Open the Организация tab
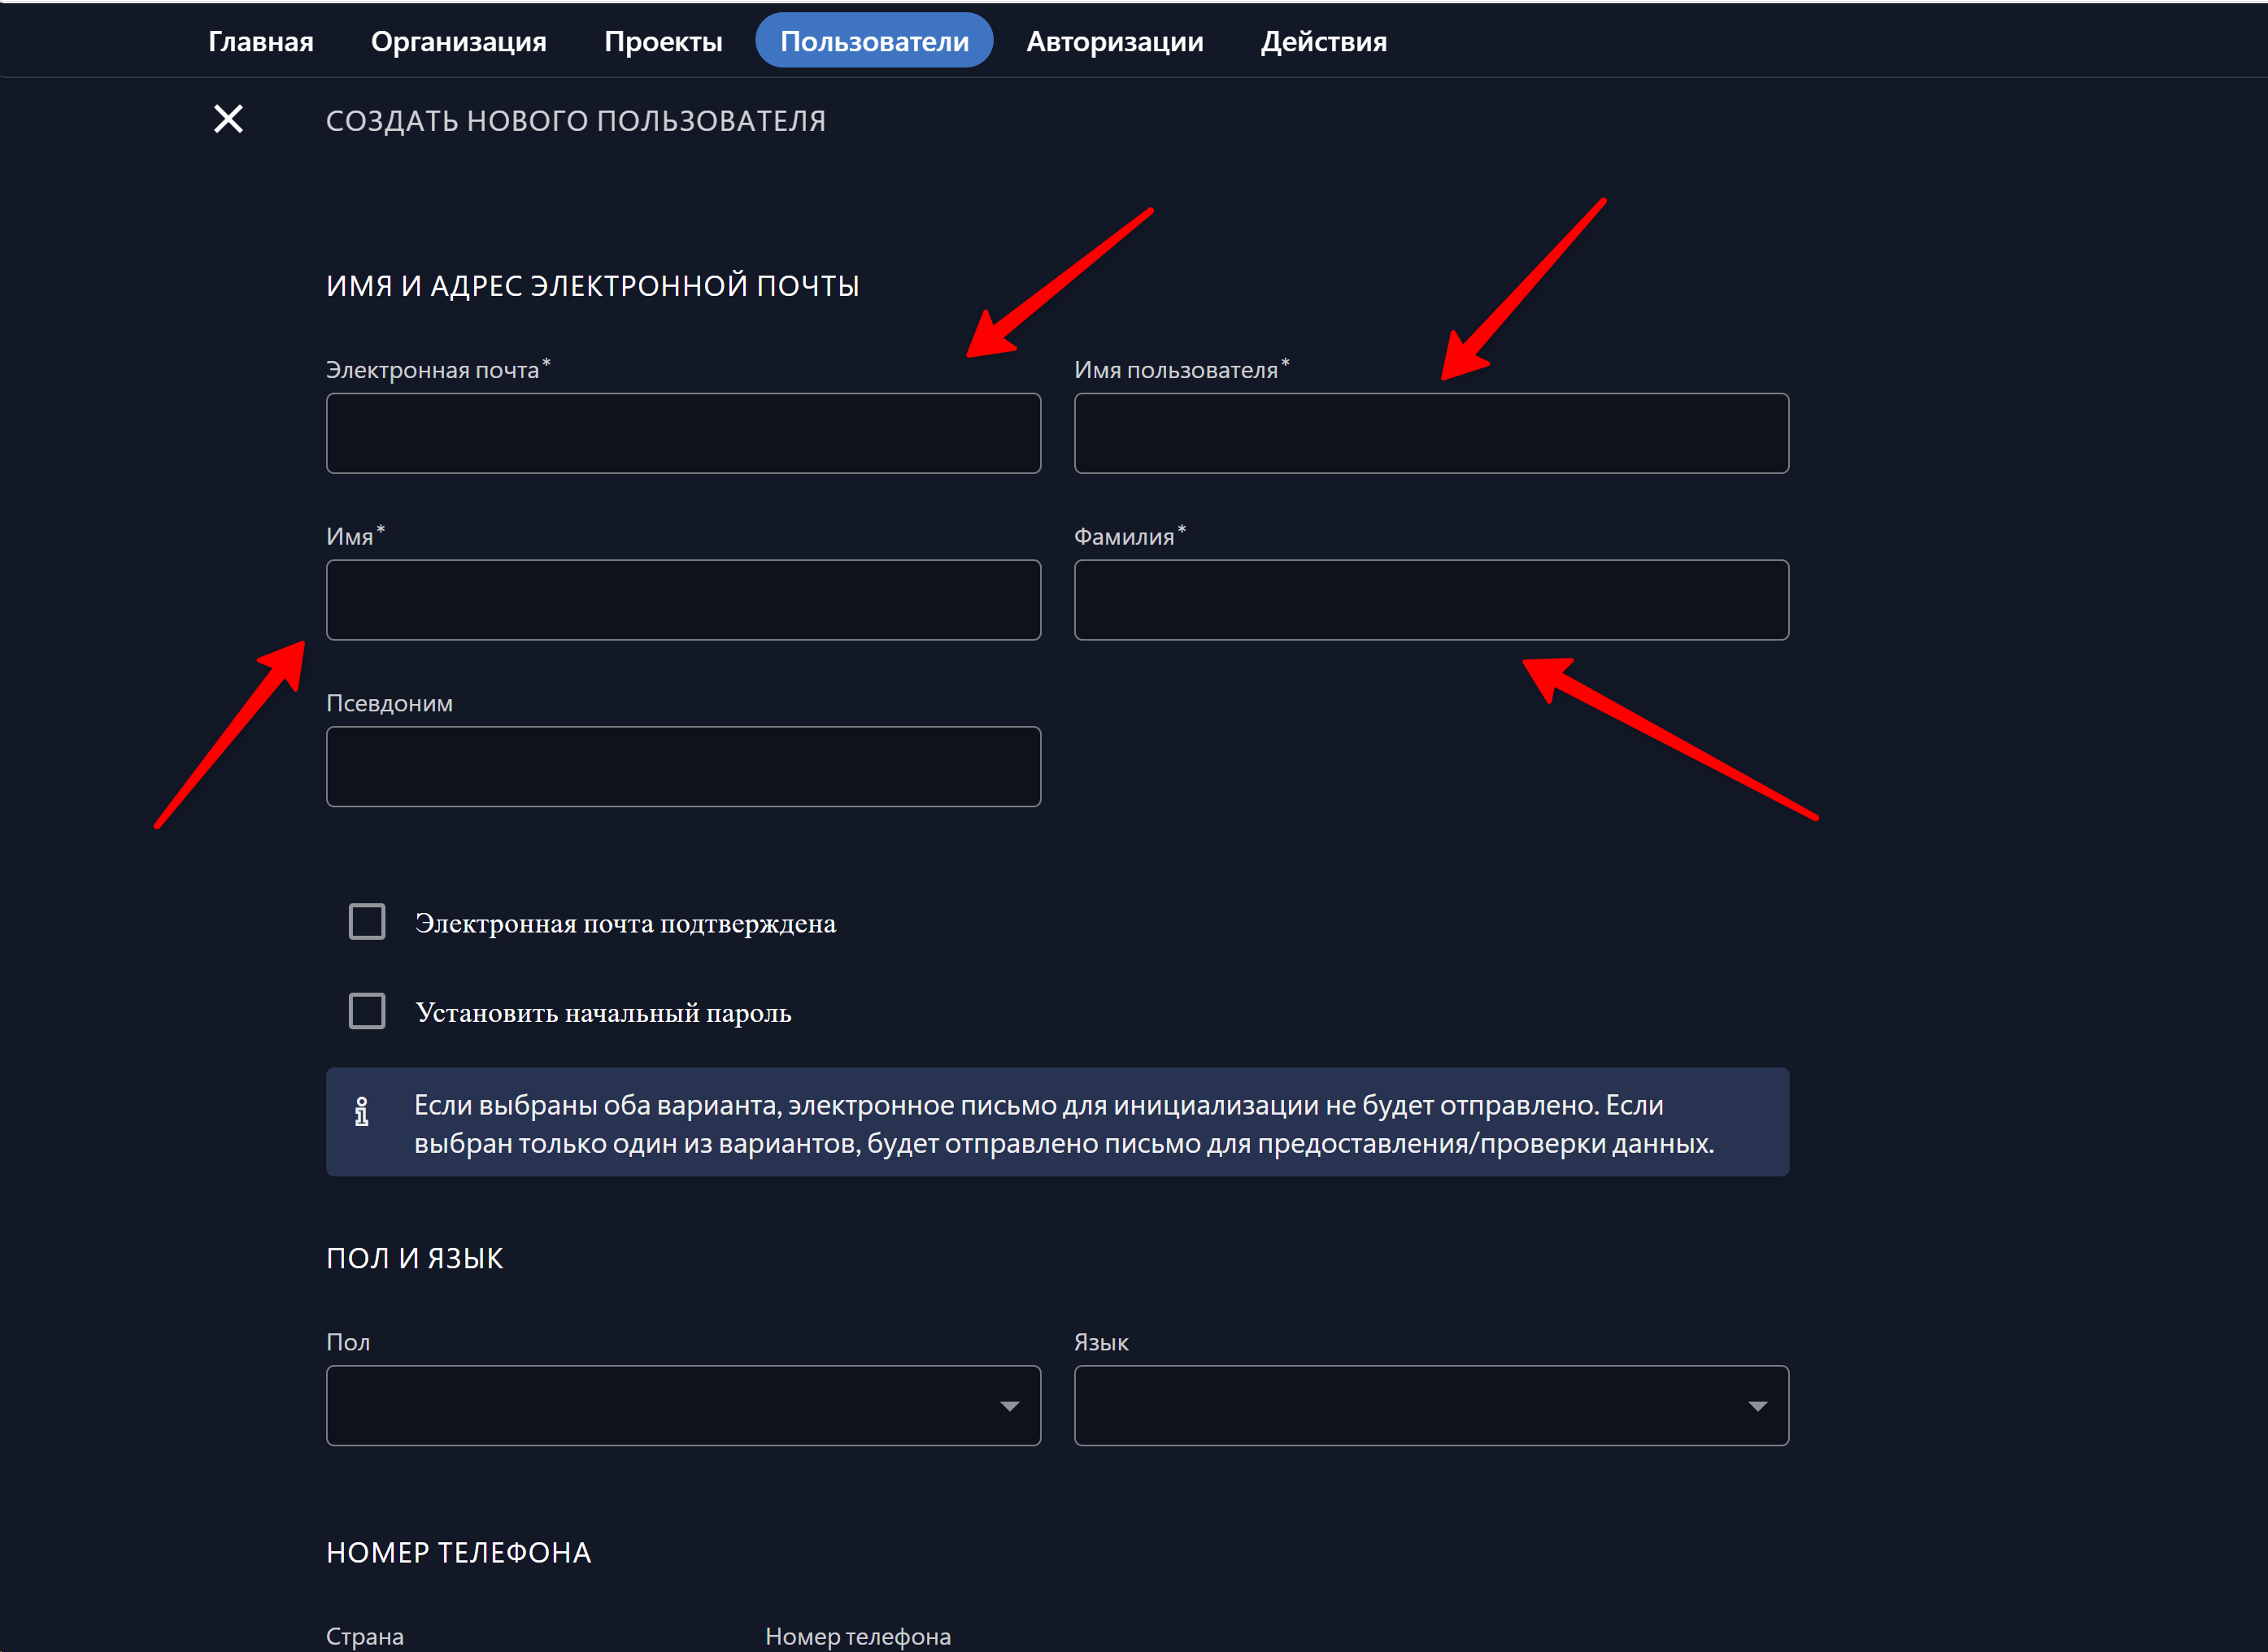This screenshot has height=1652, width=2268. click(458, 41)
